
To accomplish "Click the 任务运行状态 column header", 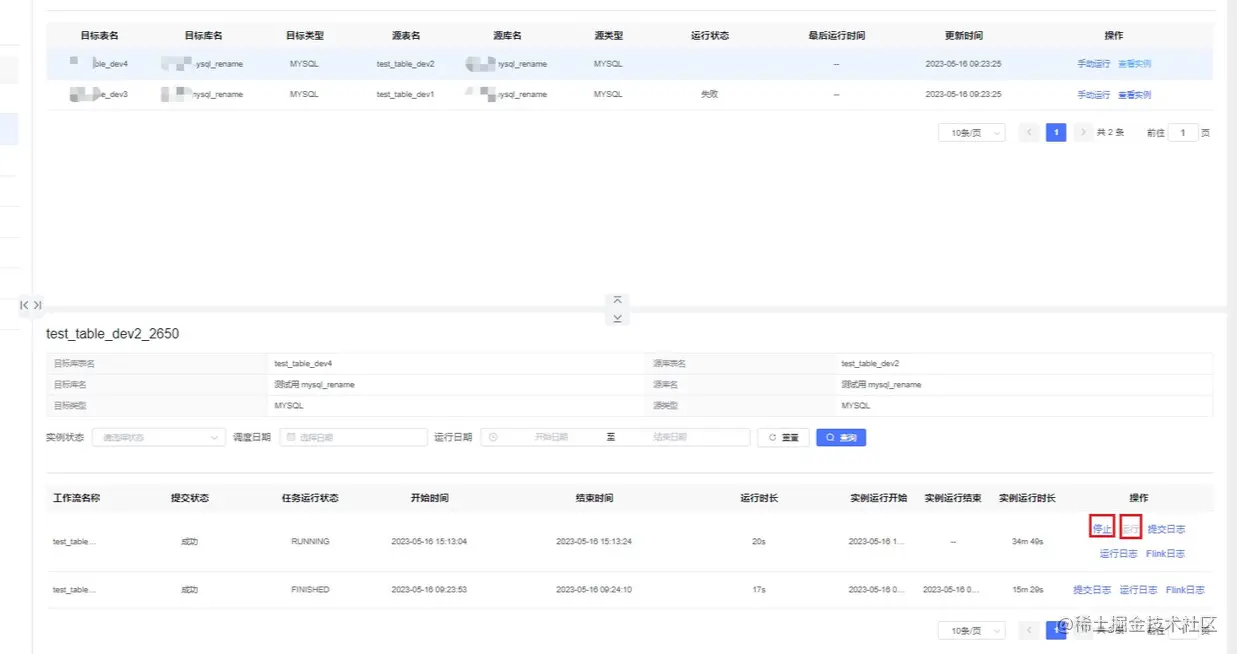I will (x=310, y=498).
